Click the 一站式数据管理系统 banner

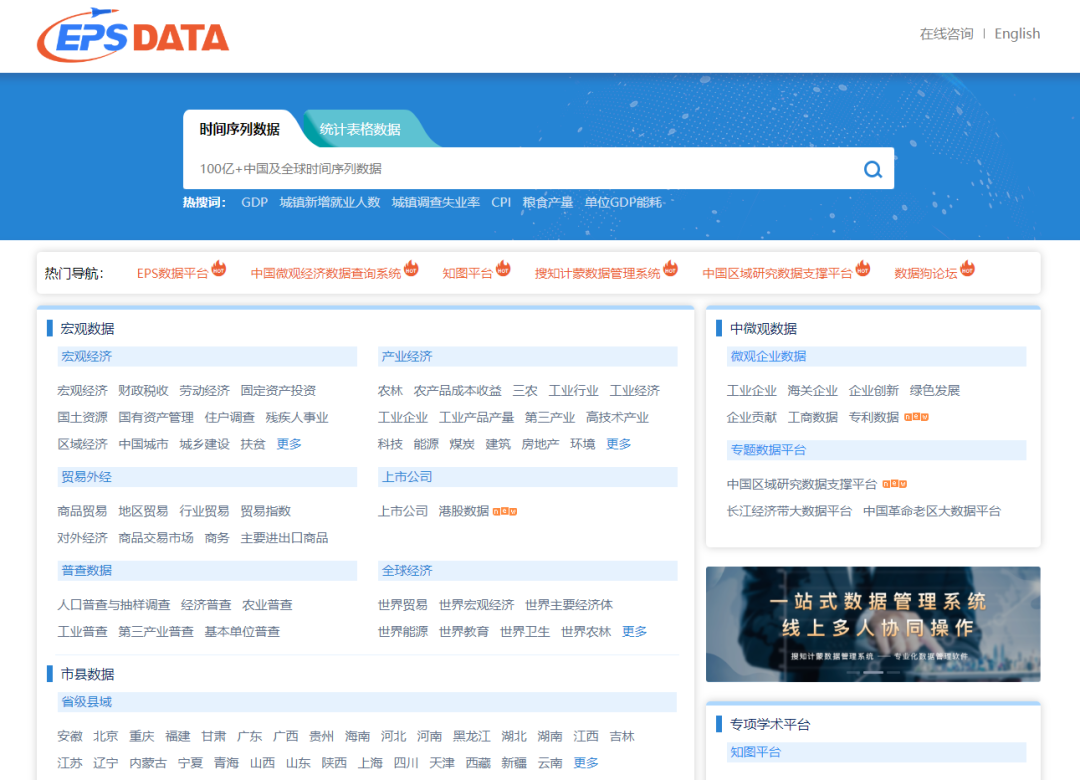tap(873, 624)
